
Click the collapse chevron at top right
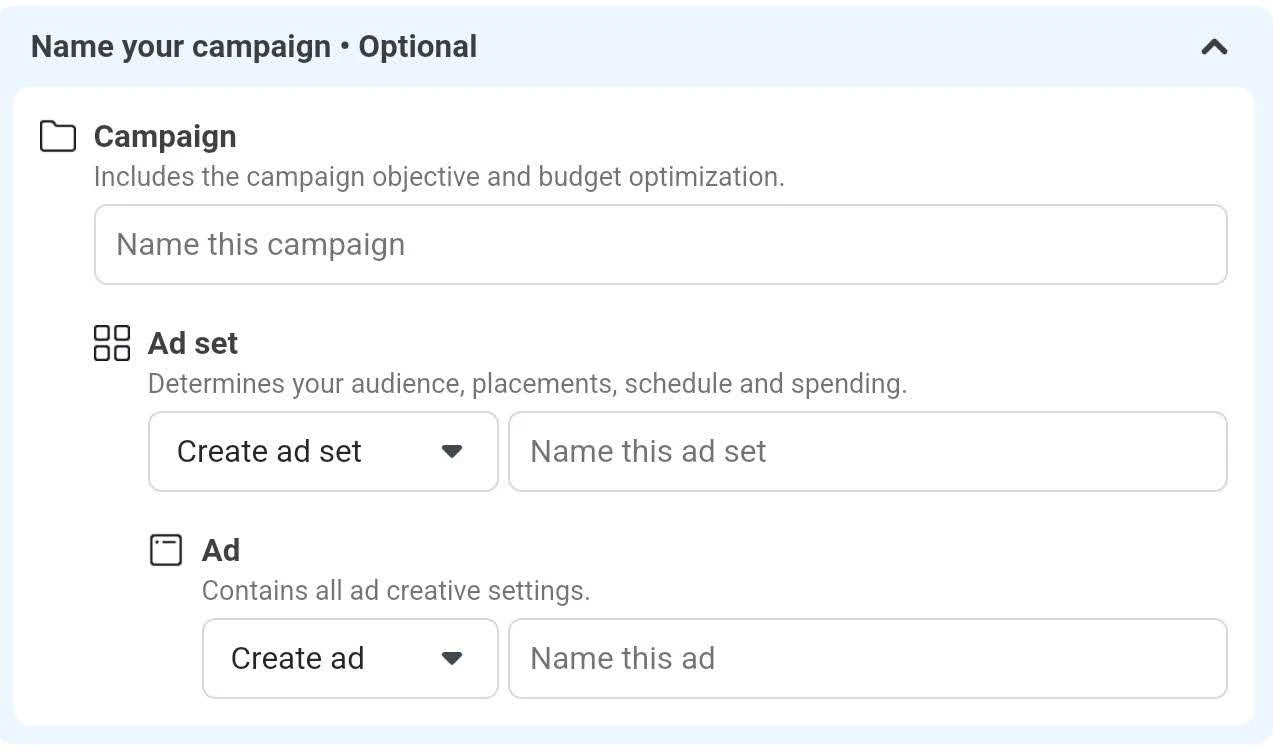click(1213, 46)
